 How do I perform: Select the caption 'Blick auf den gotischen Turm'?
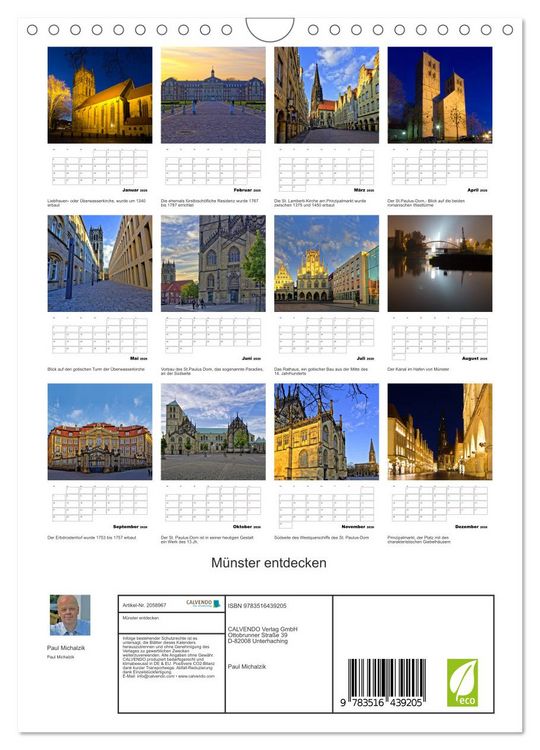(x=96, y=369)
